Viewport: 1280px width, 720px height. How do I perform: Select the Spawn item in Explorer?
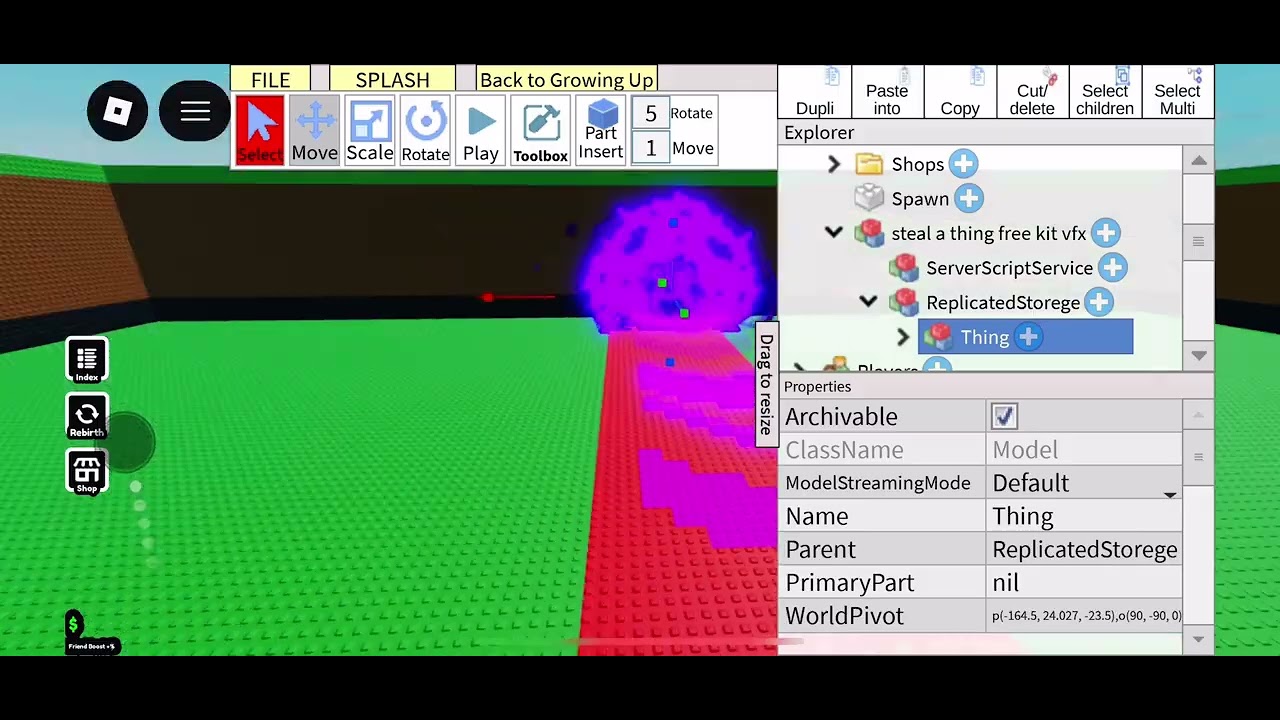coord(920,199)
